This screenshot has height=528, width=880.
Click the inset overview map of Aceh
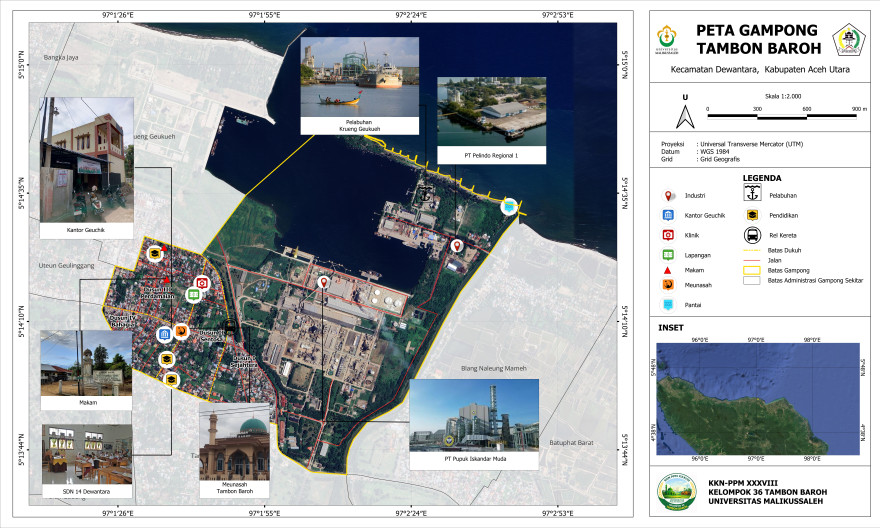pyautogui.click(x=757, y=398)
